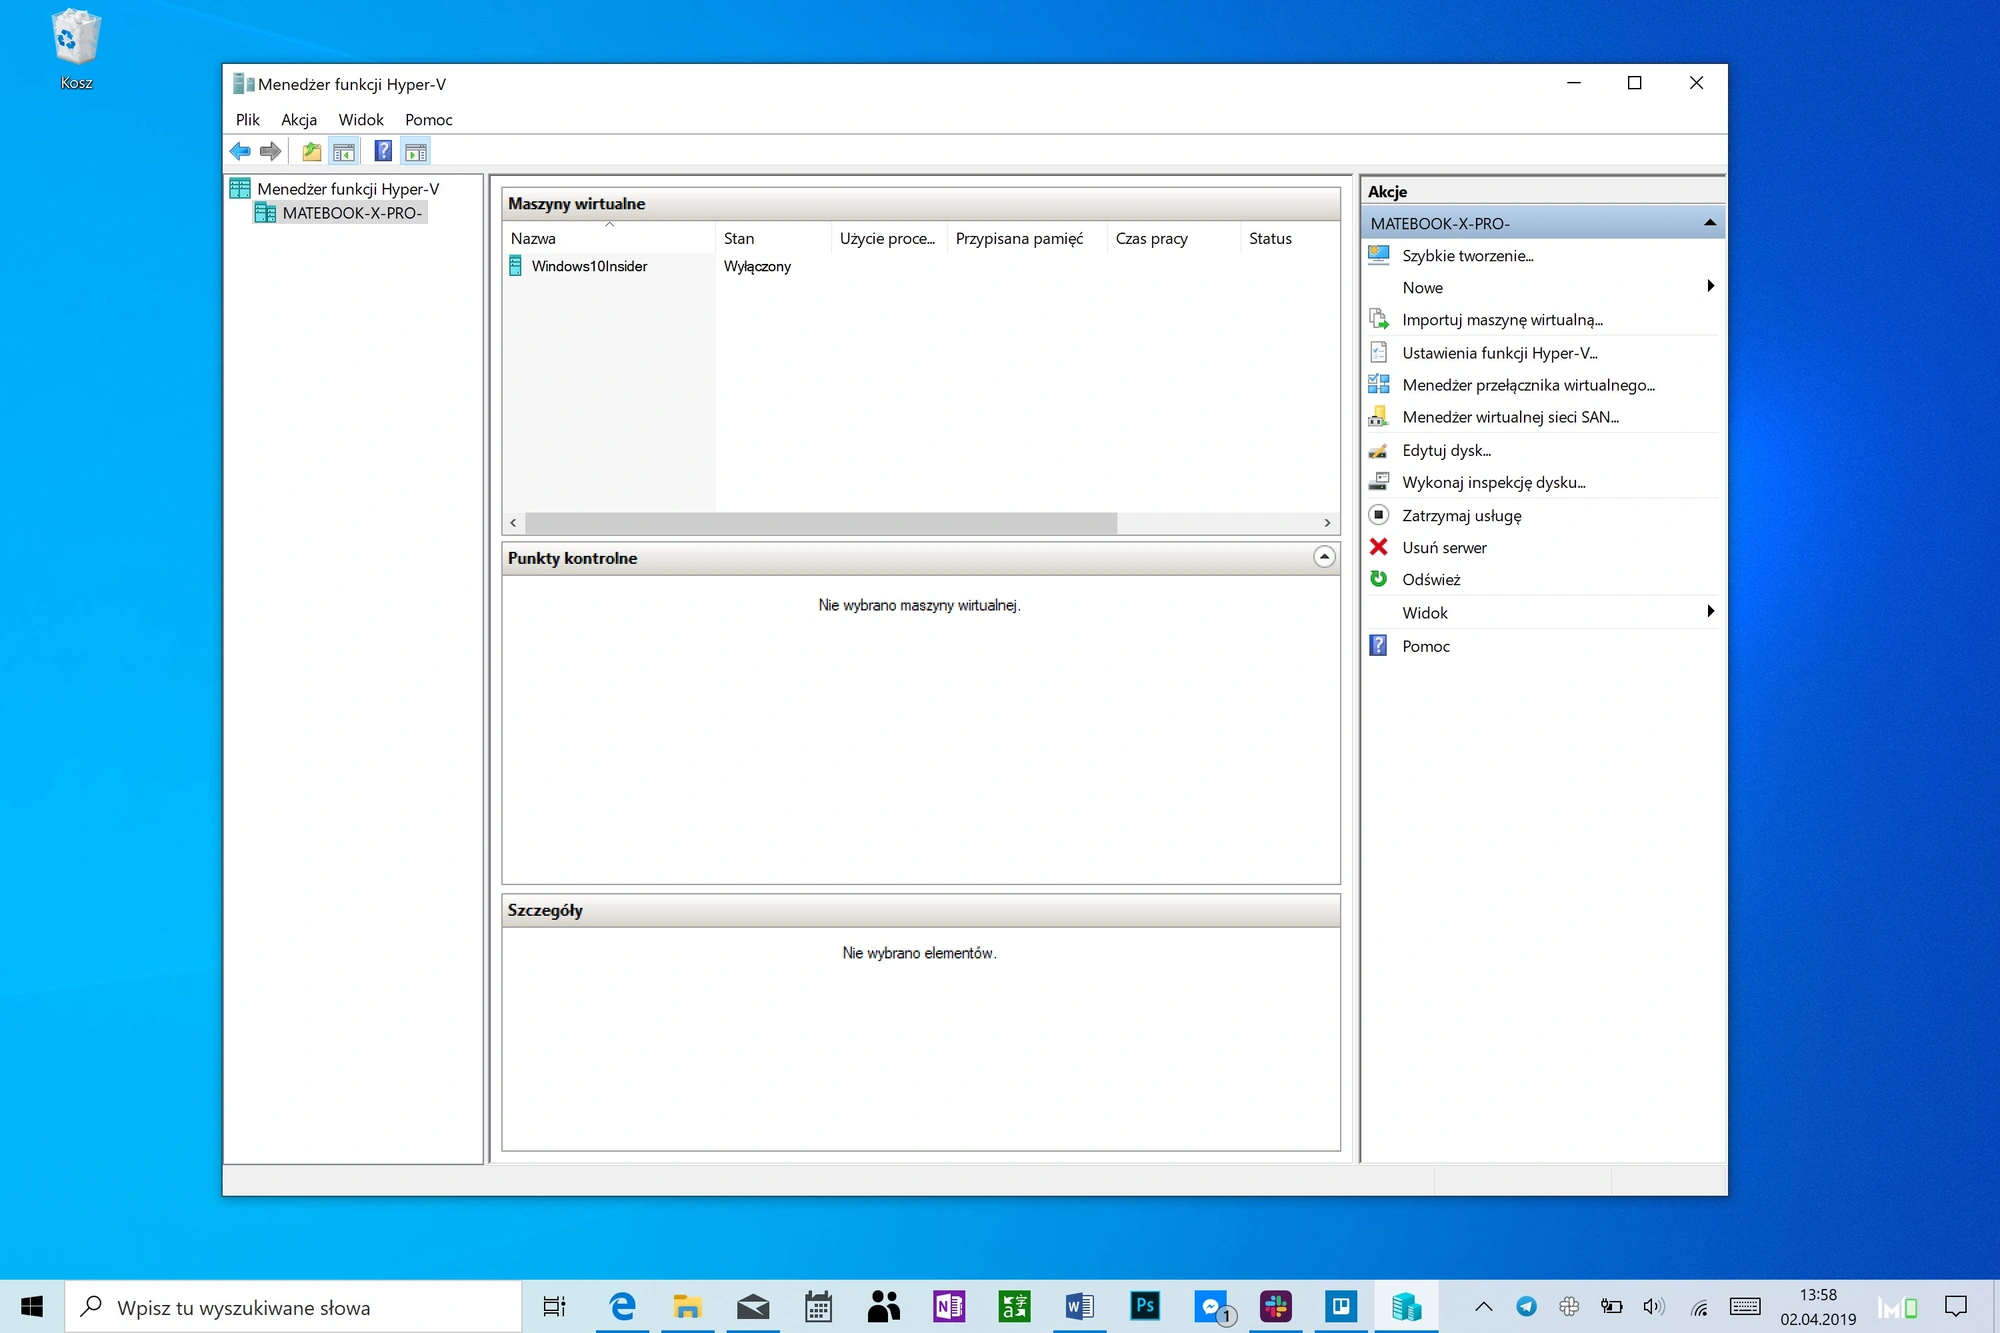Open the Akcja menu
The width and height of the screenshot is (2000, 1333).
(299, 119)
